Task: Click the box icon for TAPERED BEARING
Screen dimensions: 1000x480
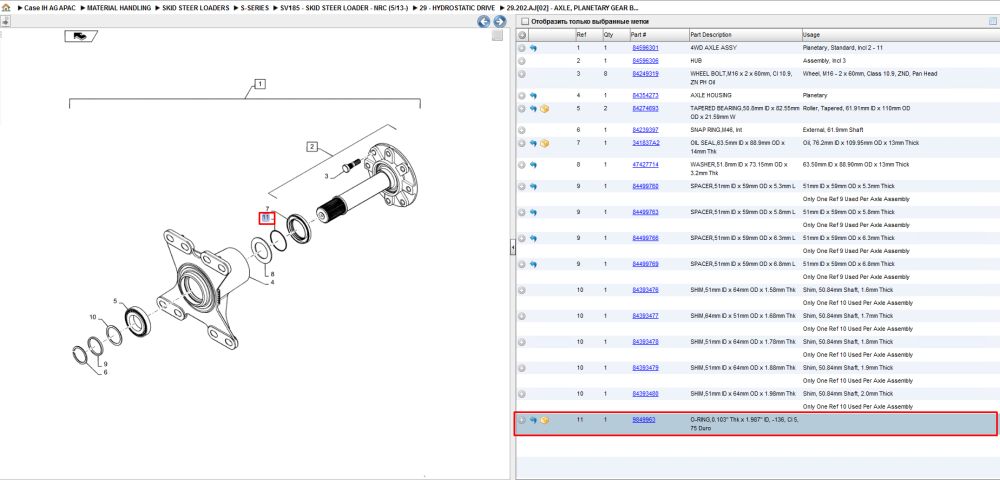Action: click(x=545, y=109)
